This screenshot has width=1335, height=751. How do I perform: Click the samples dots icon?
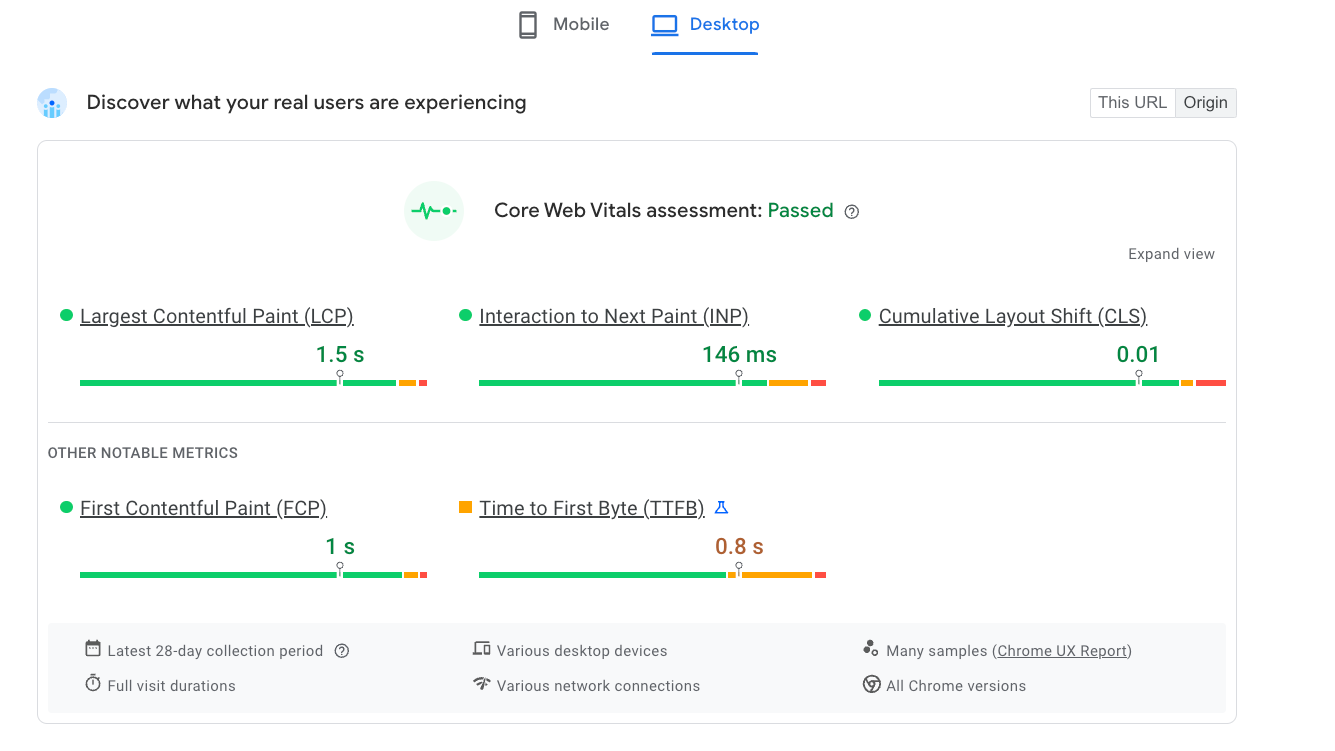870,649
